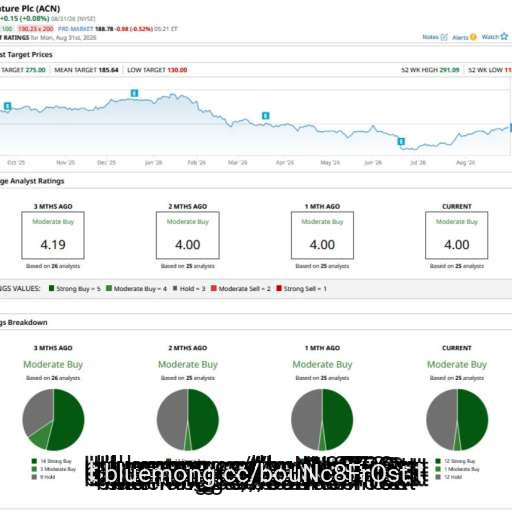
Task: Click the current 12 Hold legend square
Action: [x=438, y=477]
